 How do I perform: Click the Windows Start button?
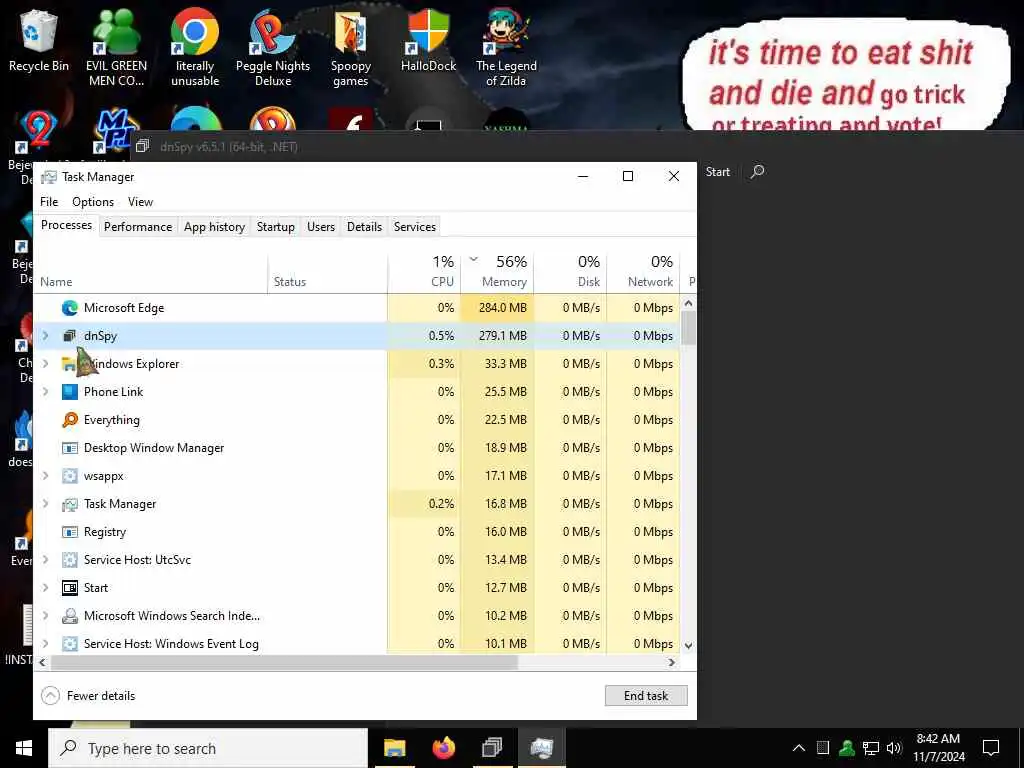coord(24,748)
